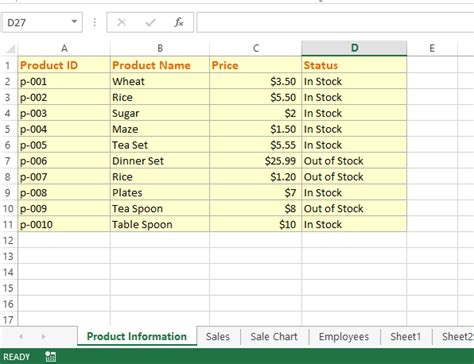Click the Table Spoon cell
Image resolution: width=474 pixels, height=364 pixels.
(160, 224)
